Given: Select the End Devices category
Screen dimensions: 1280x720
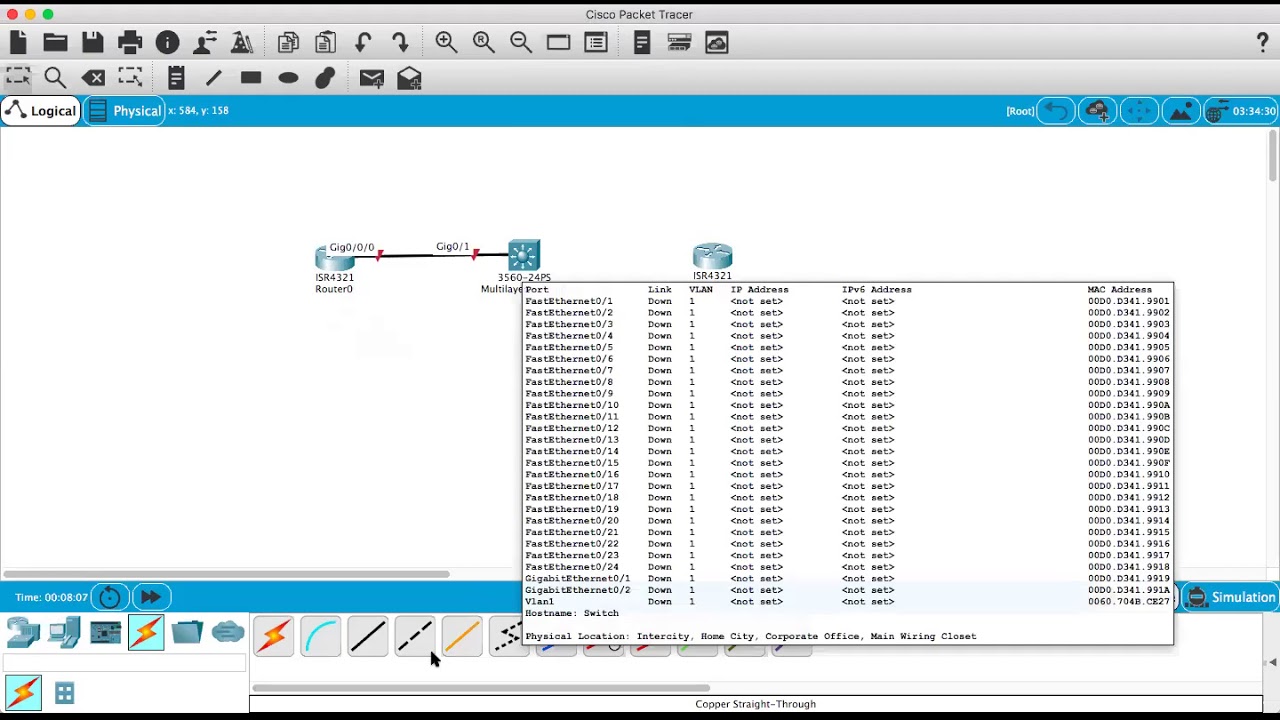Looking at the screenshot, I should tap(65, 633).
